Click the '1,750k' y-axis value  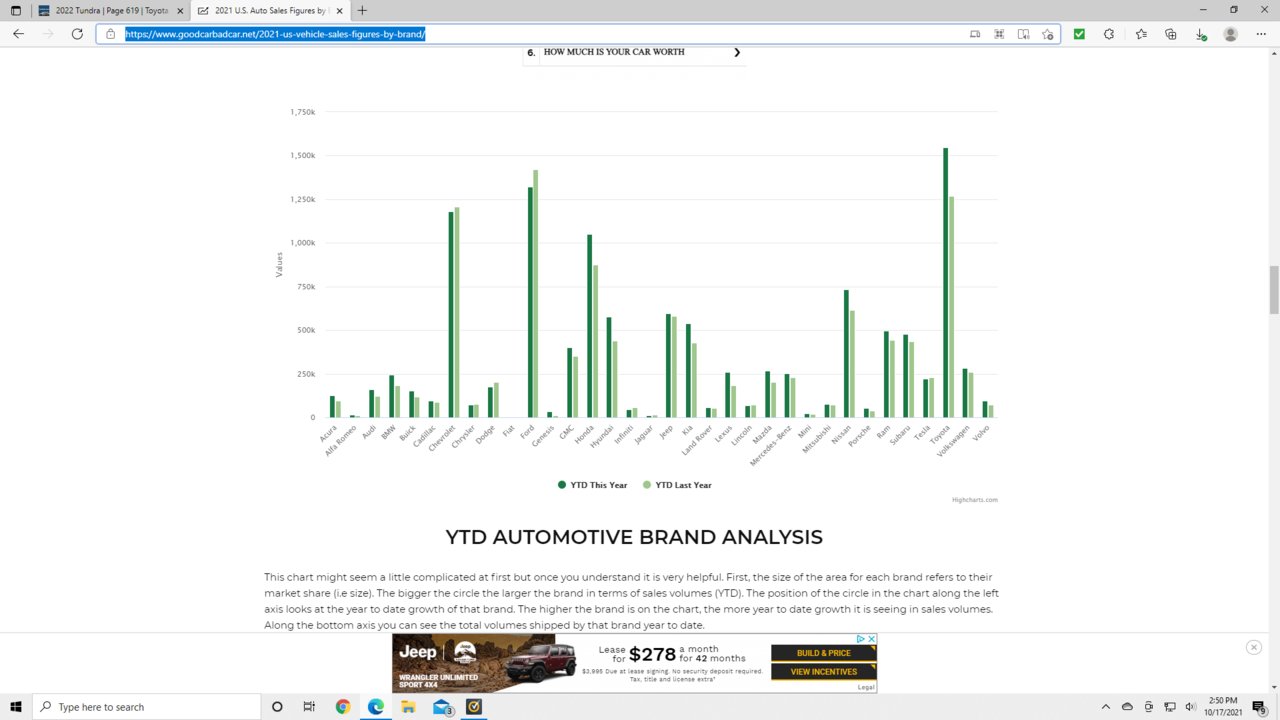(303, 112)
